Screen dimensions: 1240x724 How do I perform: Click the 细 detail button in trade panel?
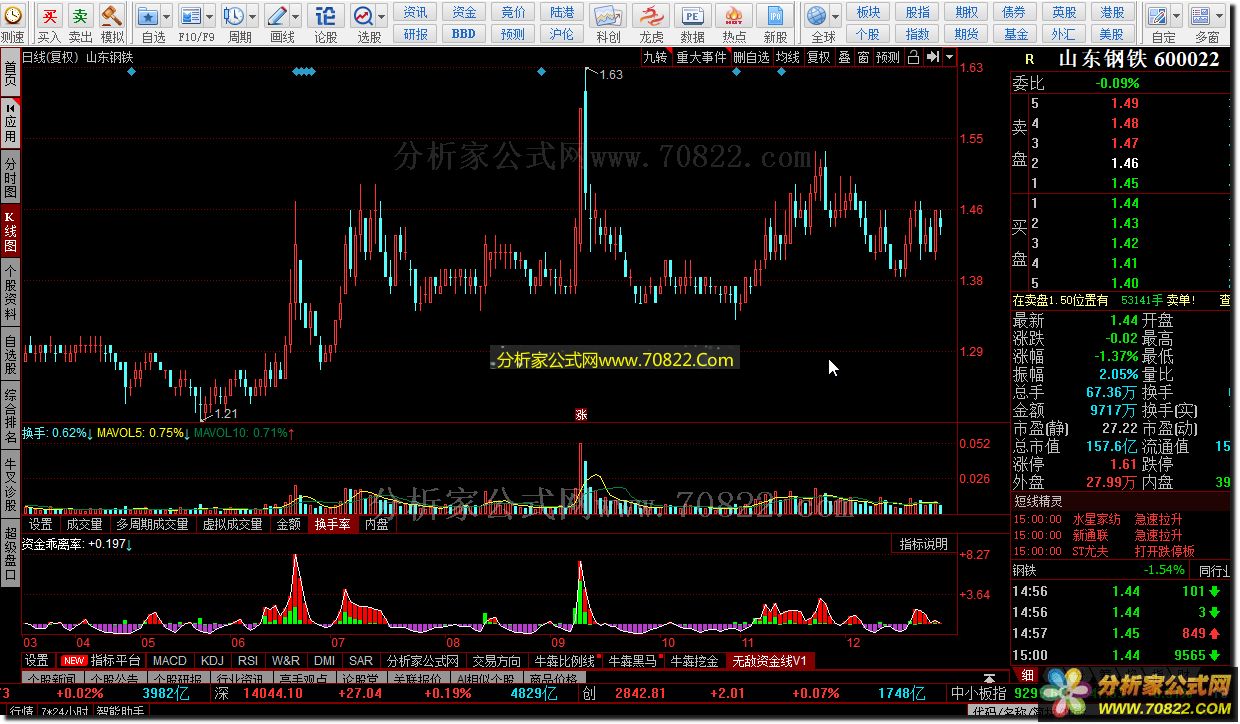[1028, 675]
